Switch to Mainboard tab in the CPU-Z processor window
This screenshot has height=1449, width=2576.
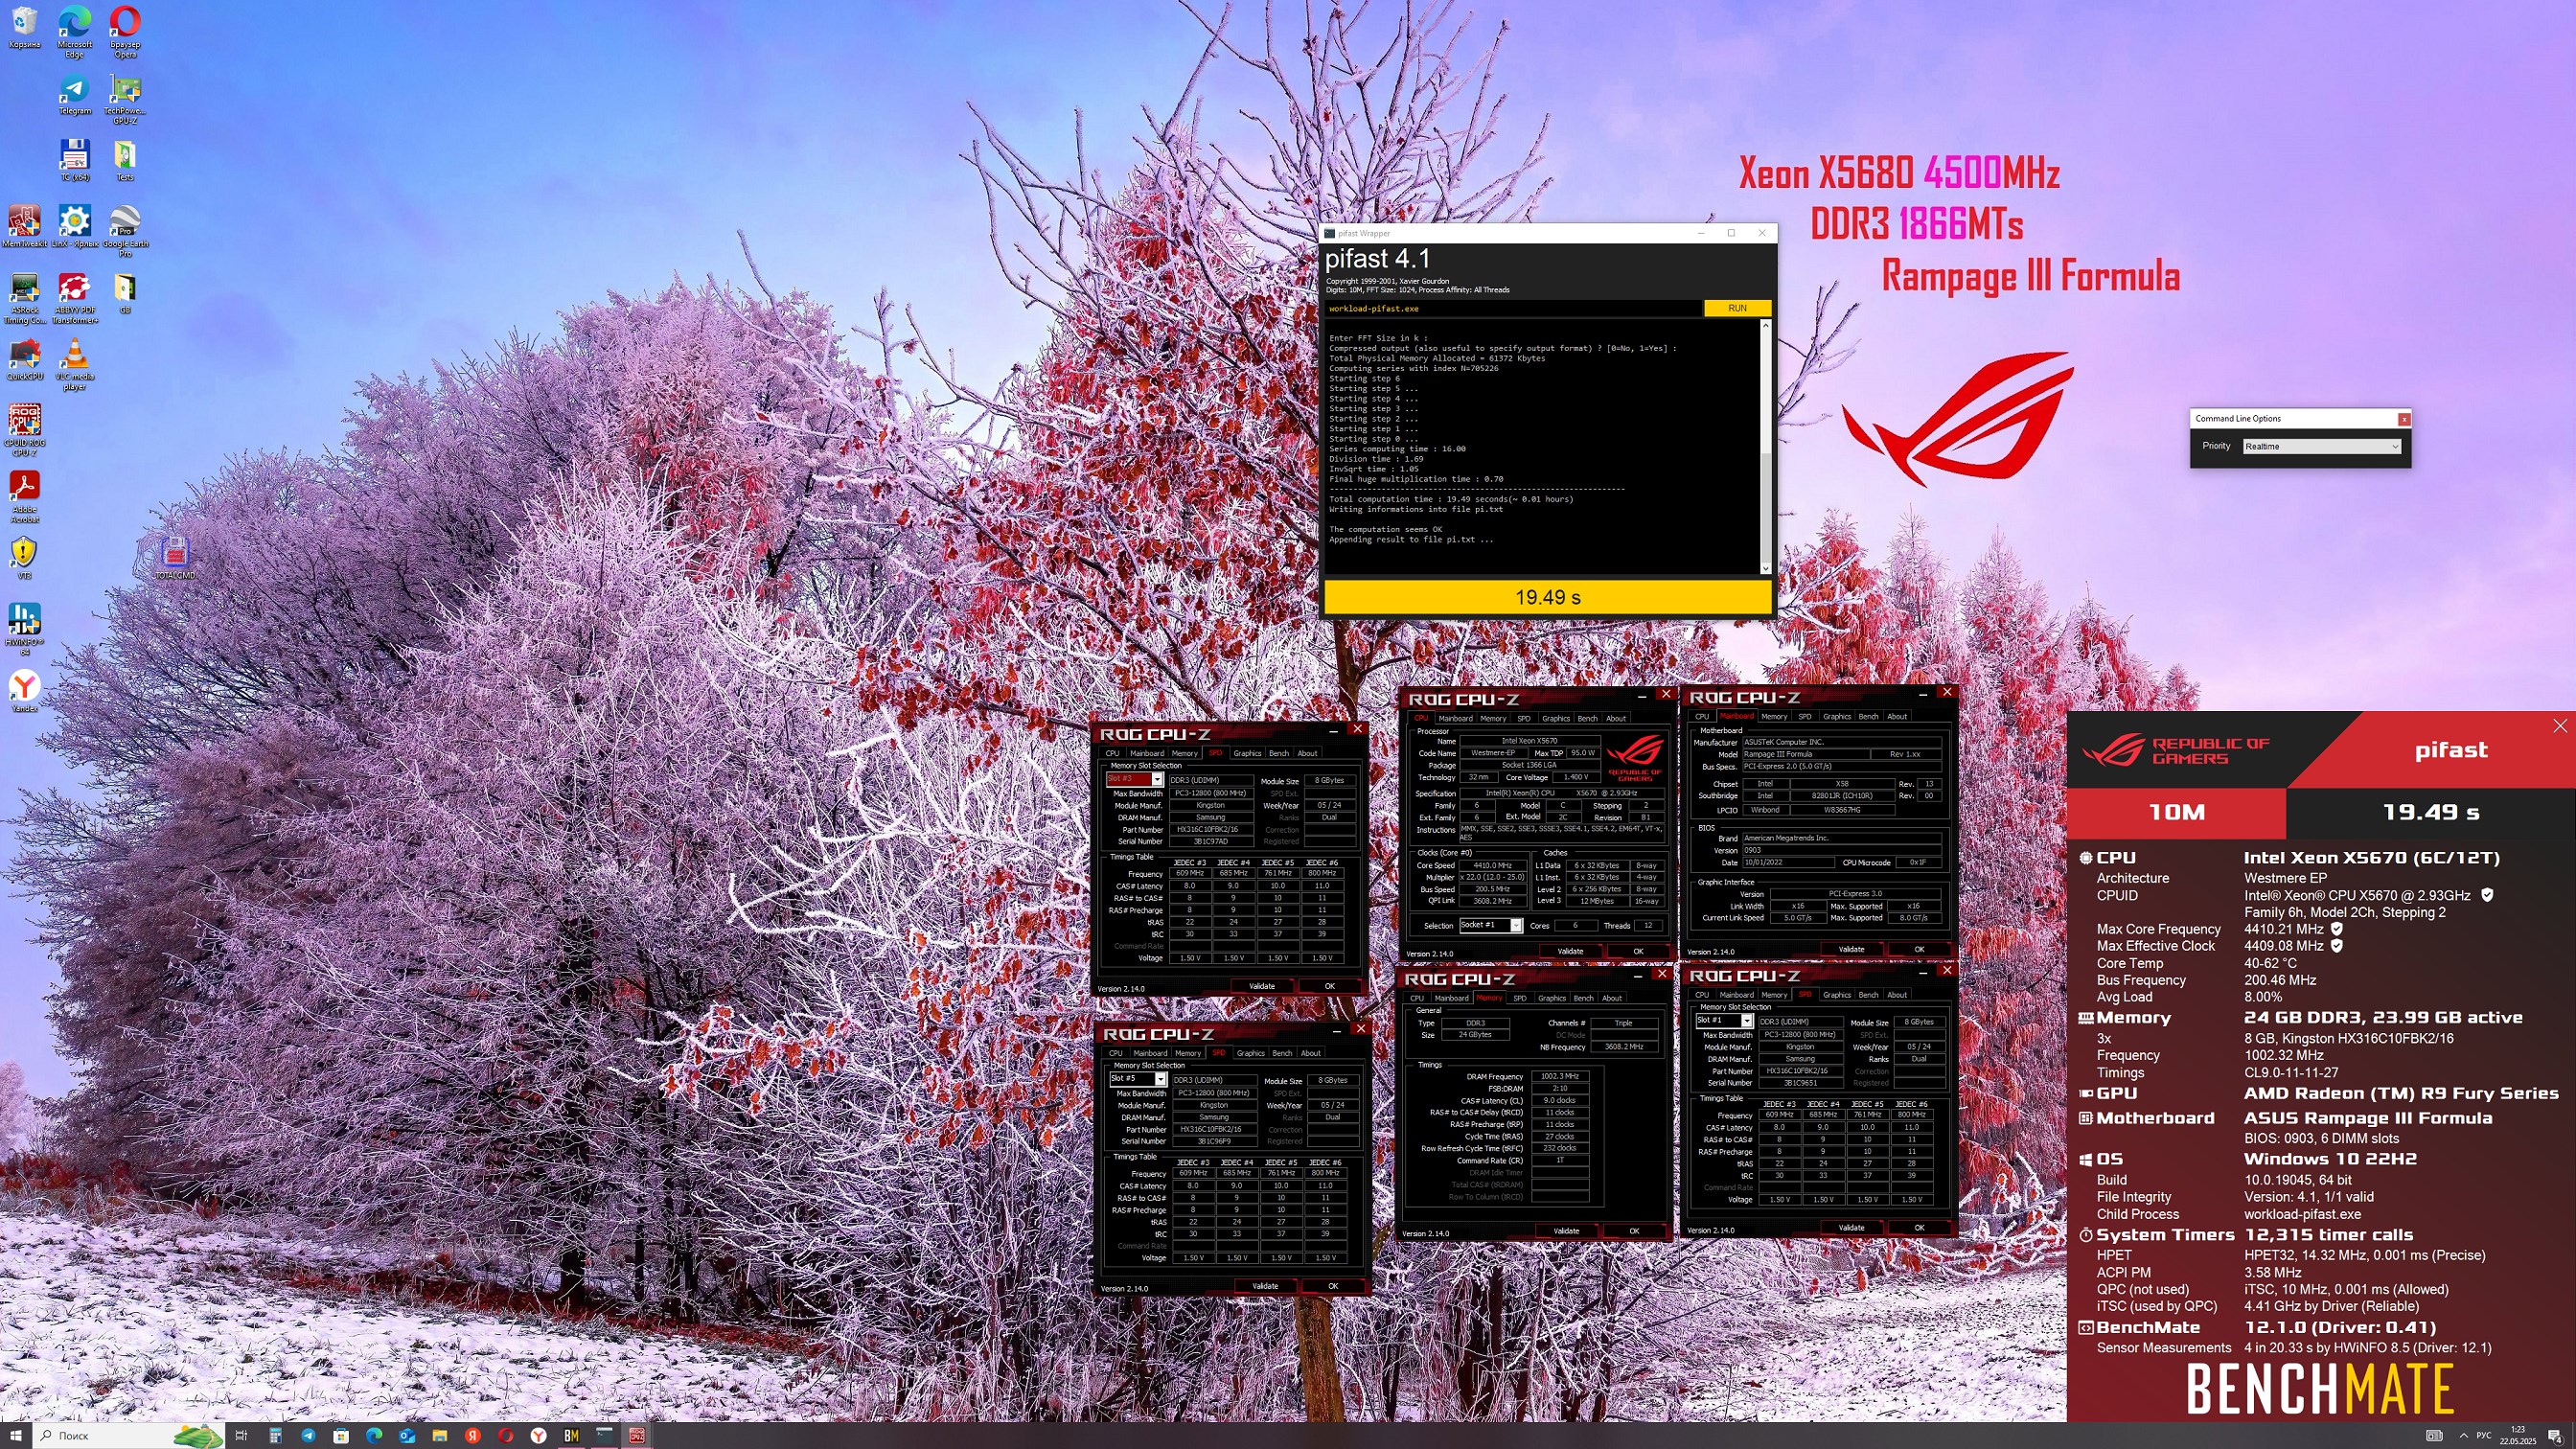pyautogui.click(x=1455, y=718)
